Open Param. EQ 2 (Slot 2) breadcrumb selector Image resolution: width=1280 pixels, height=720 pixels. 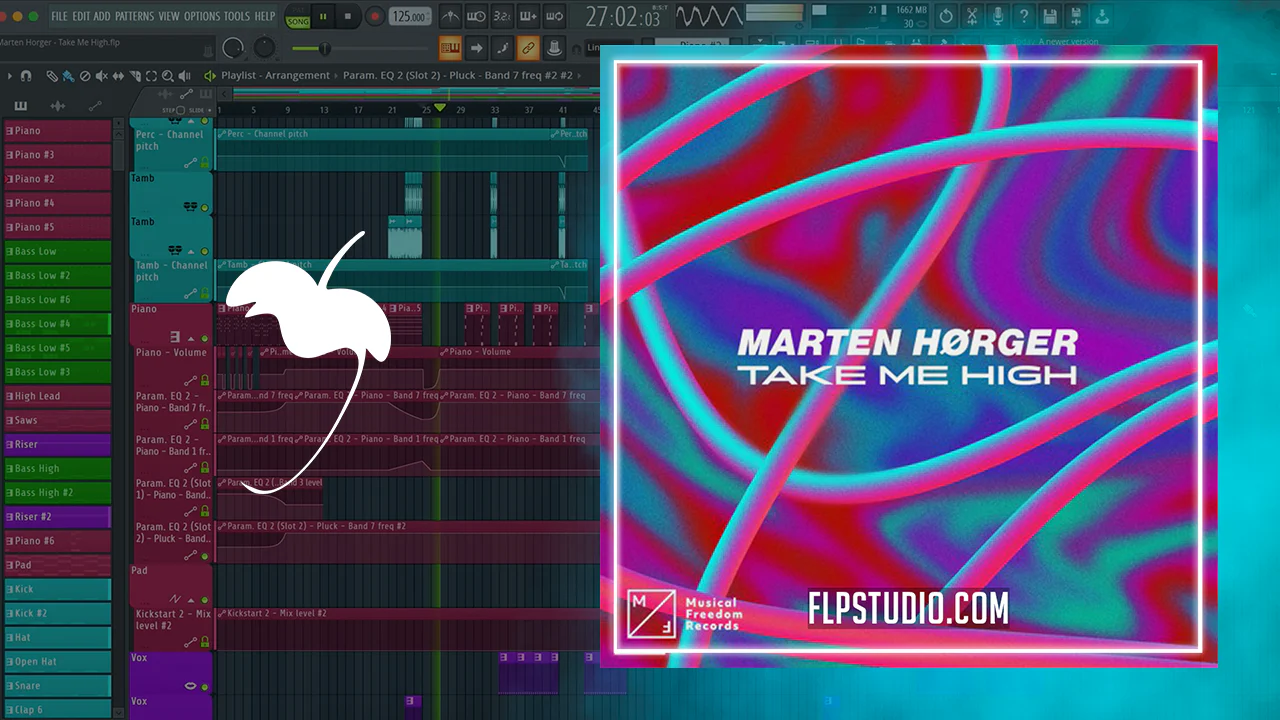click(x=459, y=76)
